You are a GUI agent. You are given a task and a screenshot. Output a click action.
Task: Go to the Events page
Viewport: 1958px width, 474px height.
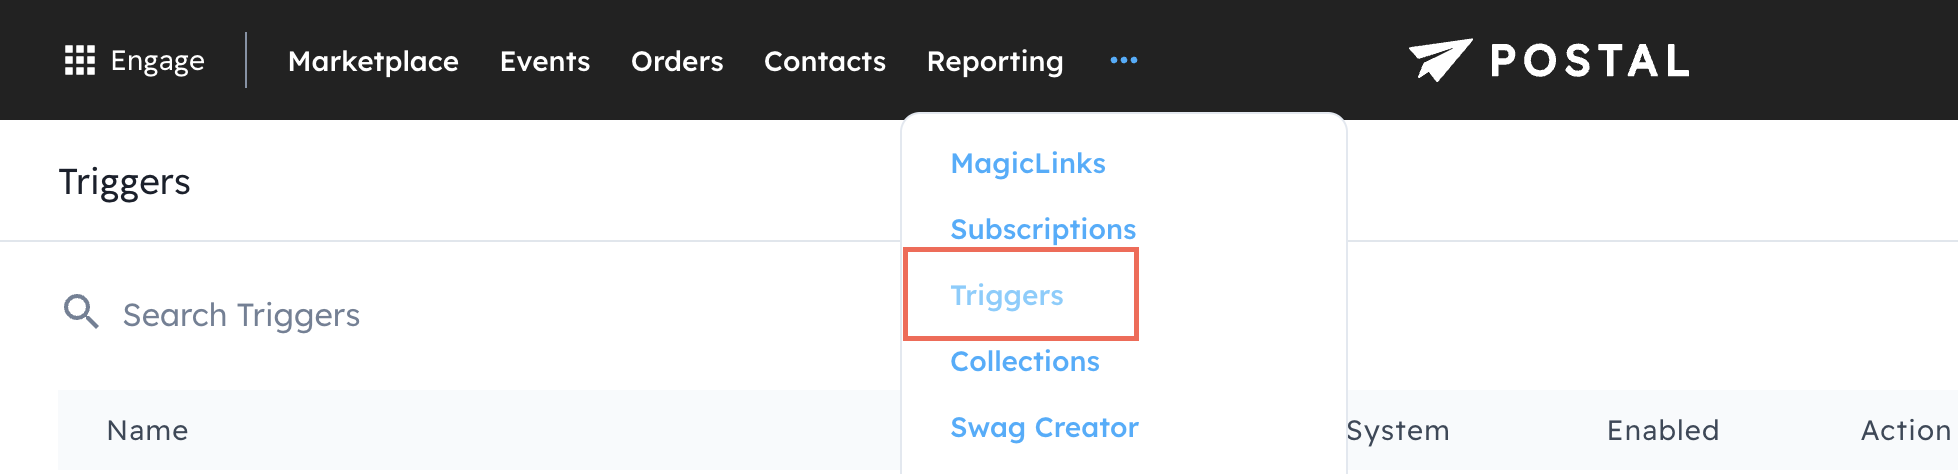click(545, 62)
